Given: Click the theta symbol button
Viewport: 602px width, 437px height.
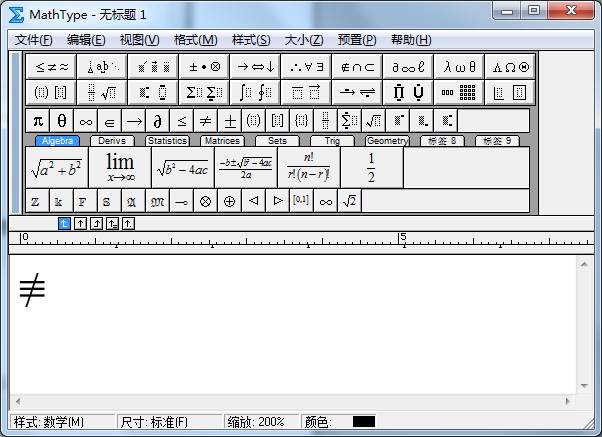Looking at the screenshot, I should tap(62, 121).
